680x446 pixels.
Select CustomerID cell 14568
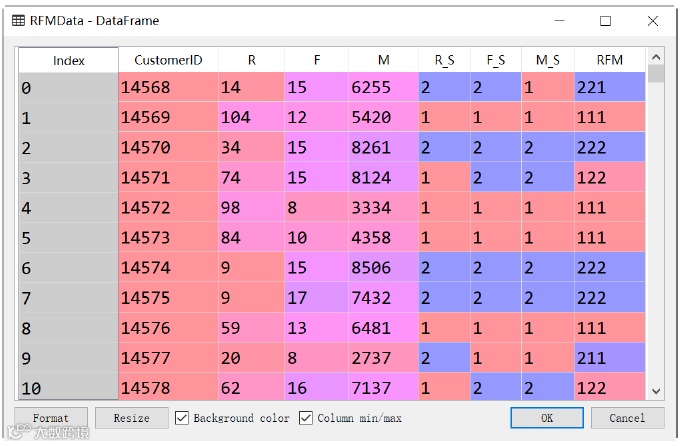(168, 87)
